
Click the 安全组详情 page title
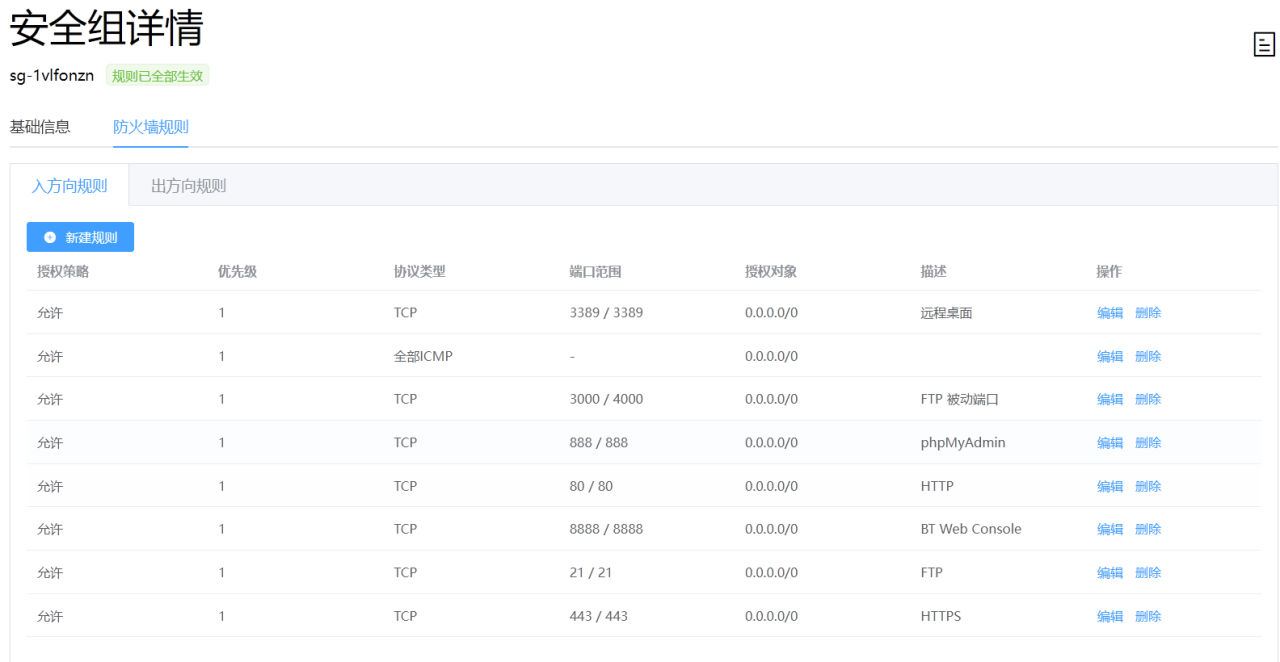pyautogui.click(x=106, y=28)
